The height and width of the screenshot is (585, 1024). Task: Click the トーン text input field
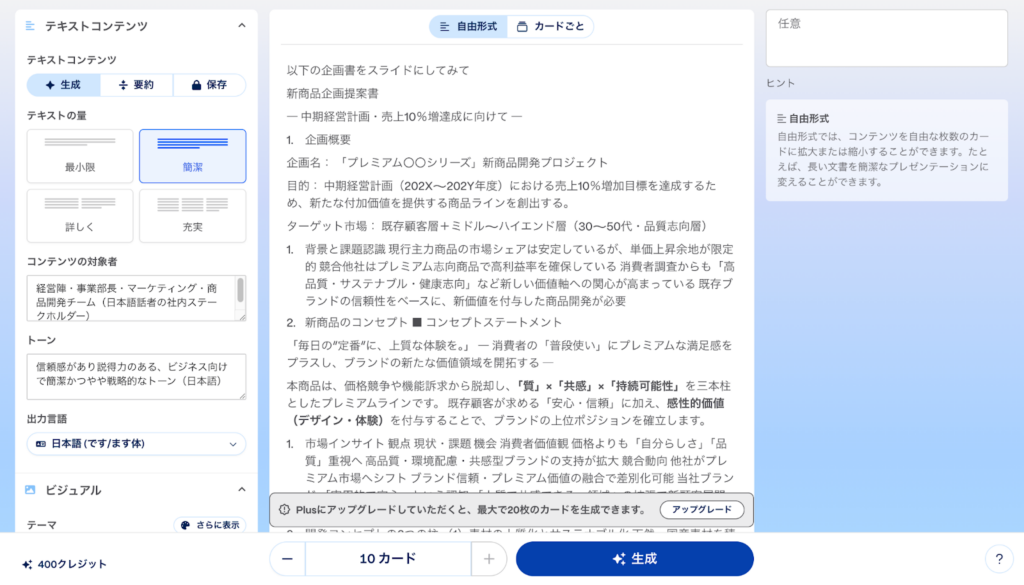tap(136, 376)
